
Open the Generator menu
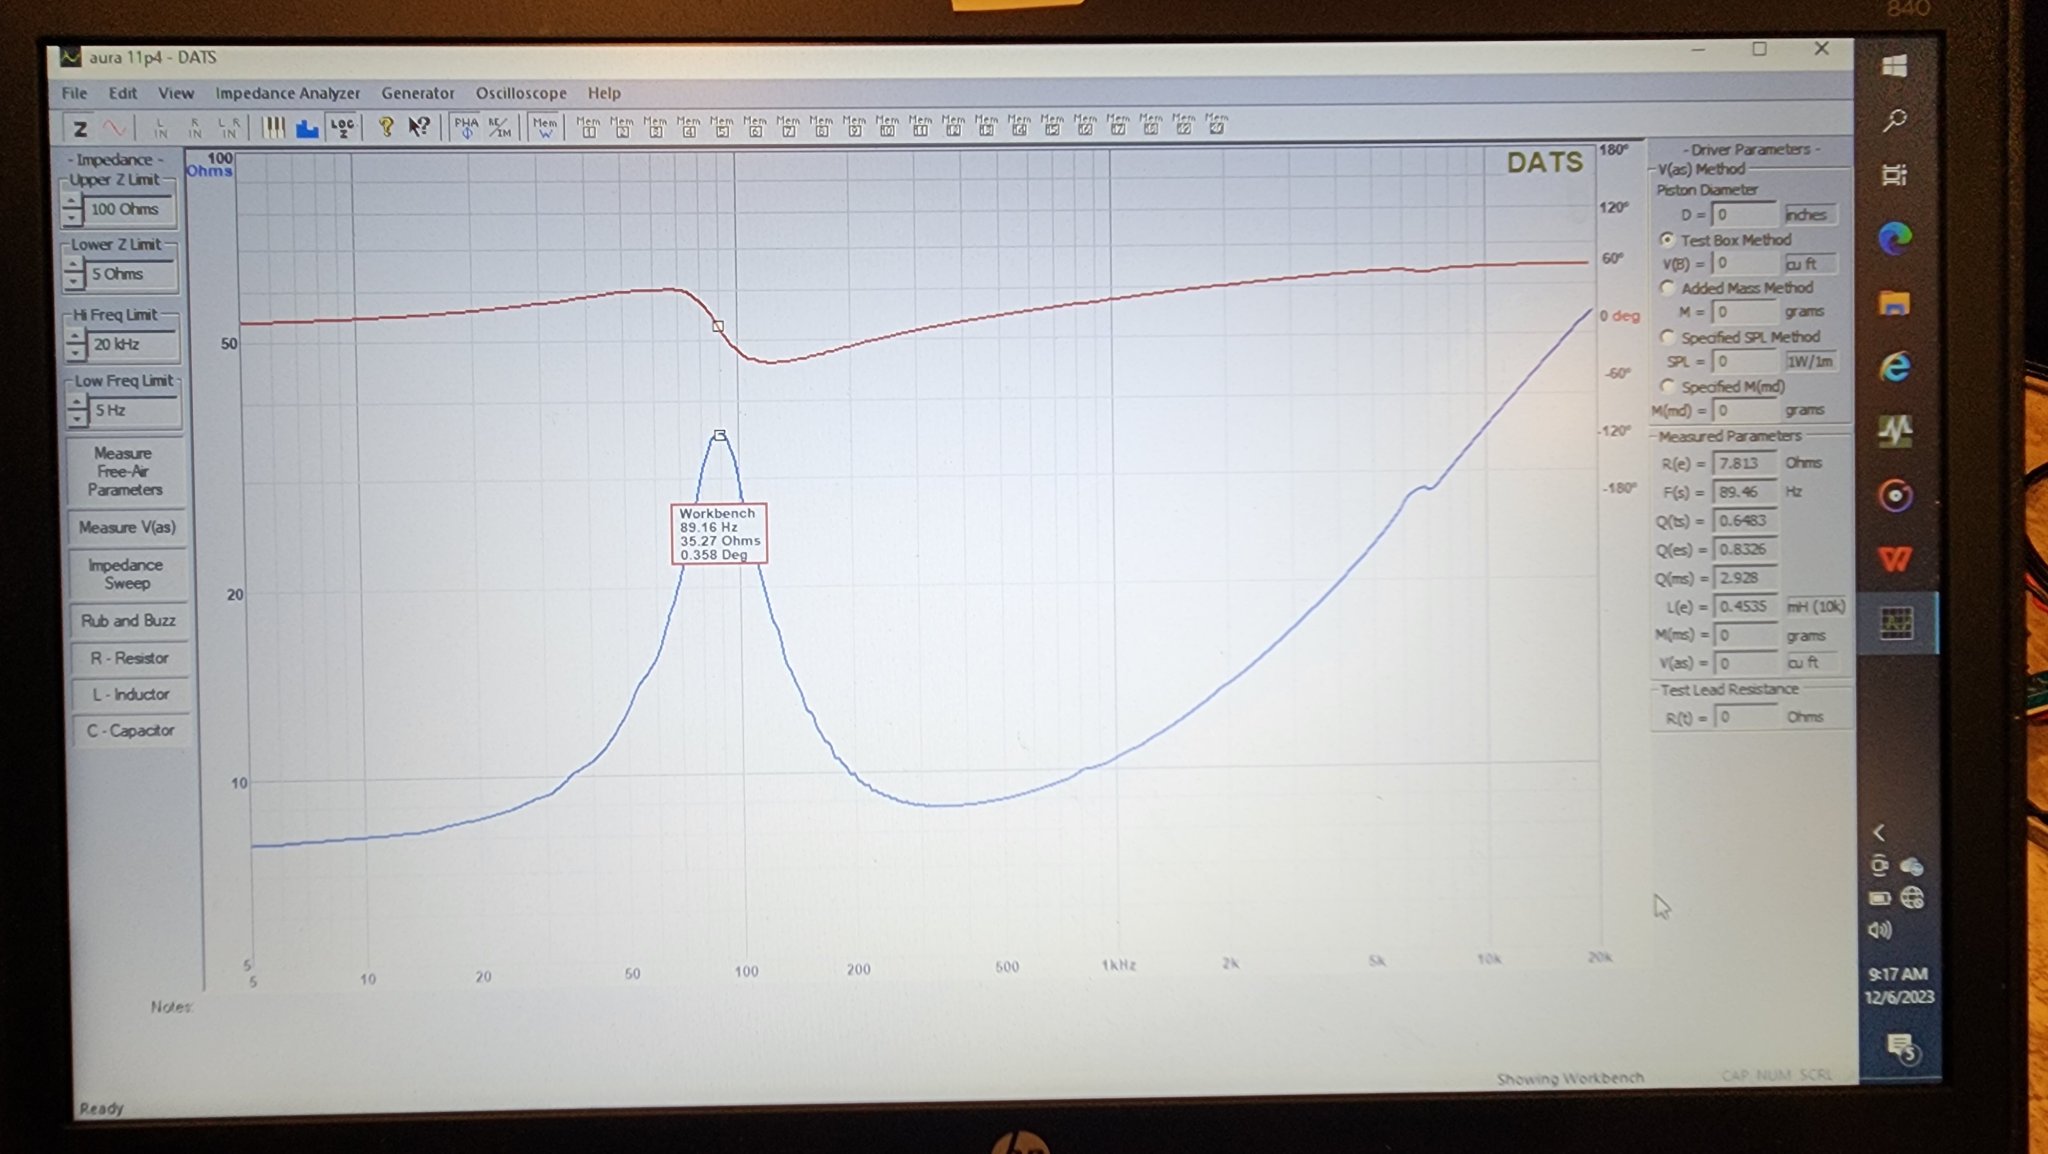(417, 93)
